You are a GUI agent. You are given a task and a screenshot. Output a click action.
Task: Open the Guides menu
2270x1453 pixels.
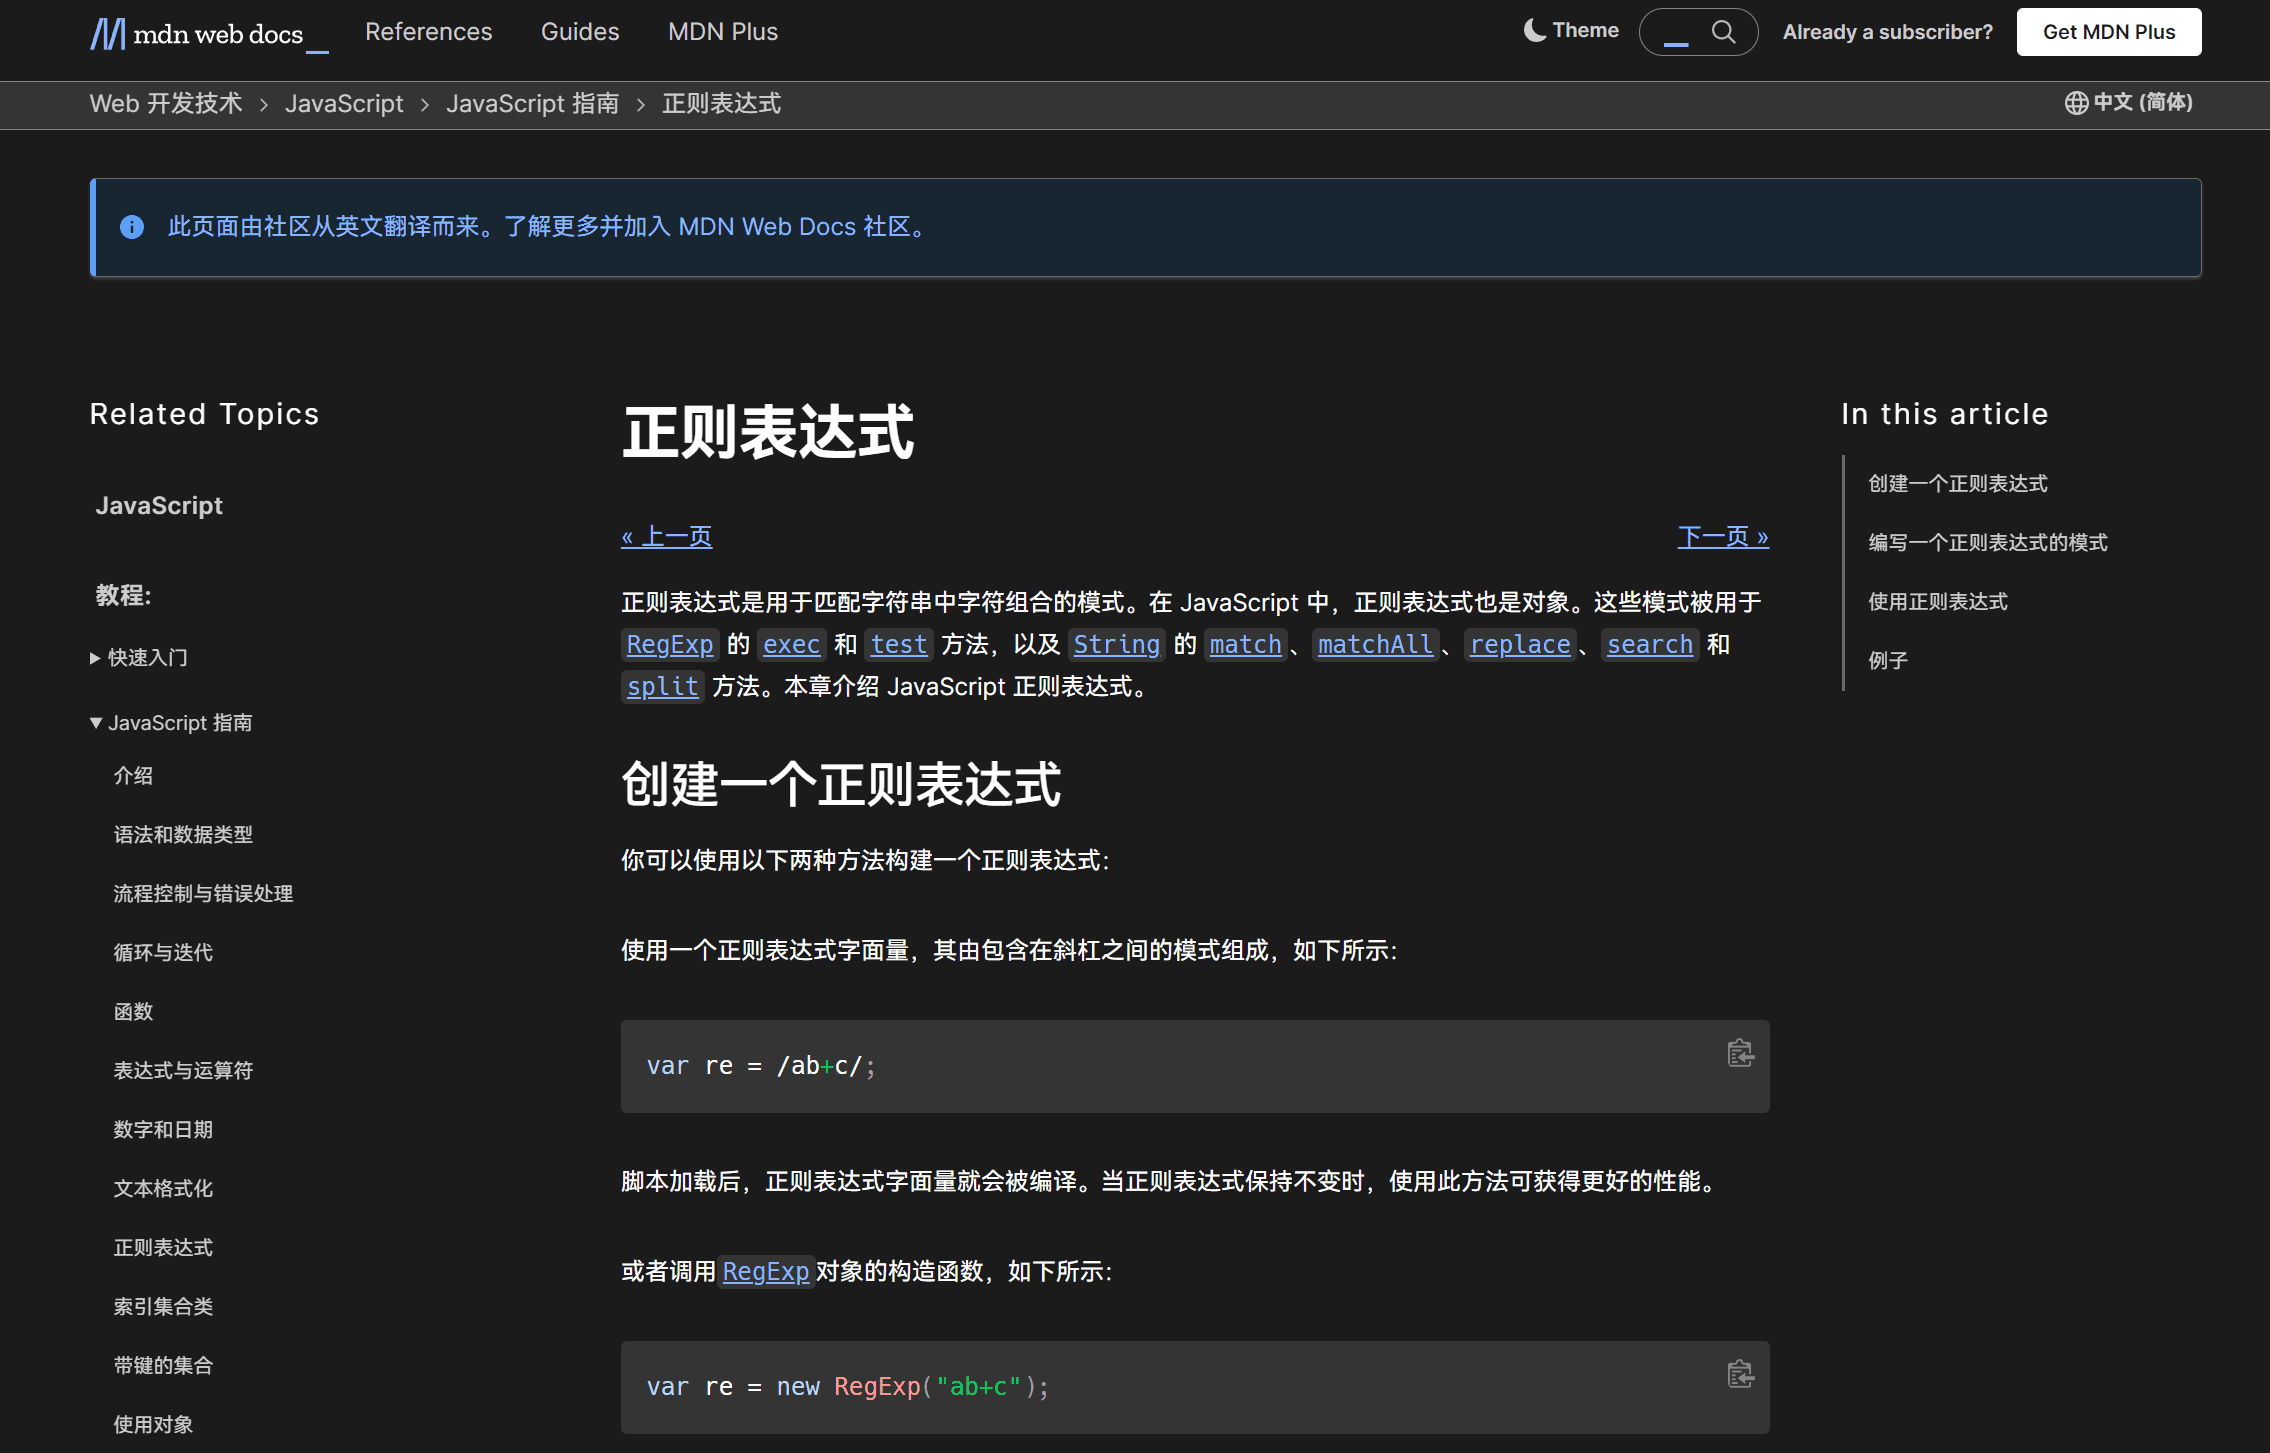point(580,32)
